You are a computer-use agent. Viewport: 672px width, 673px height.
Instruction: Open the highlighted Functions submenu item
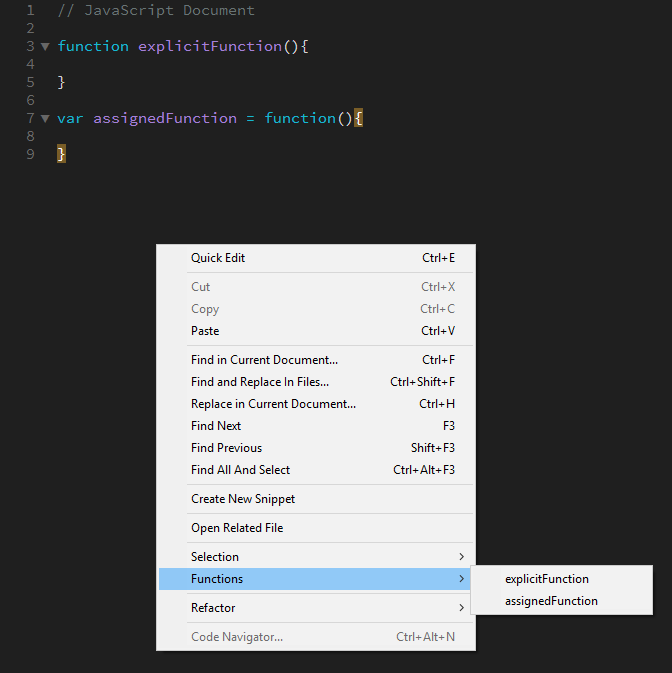coord(217,579)
